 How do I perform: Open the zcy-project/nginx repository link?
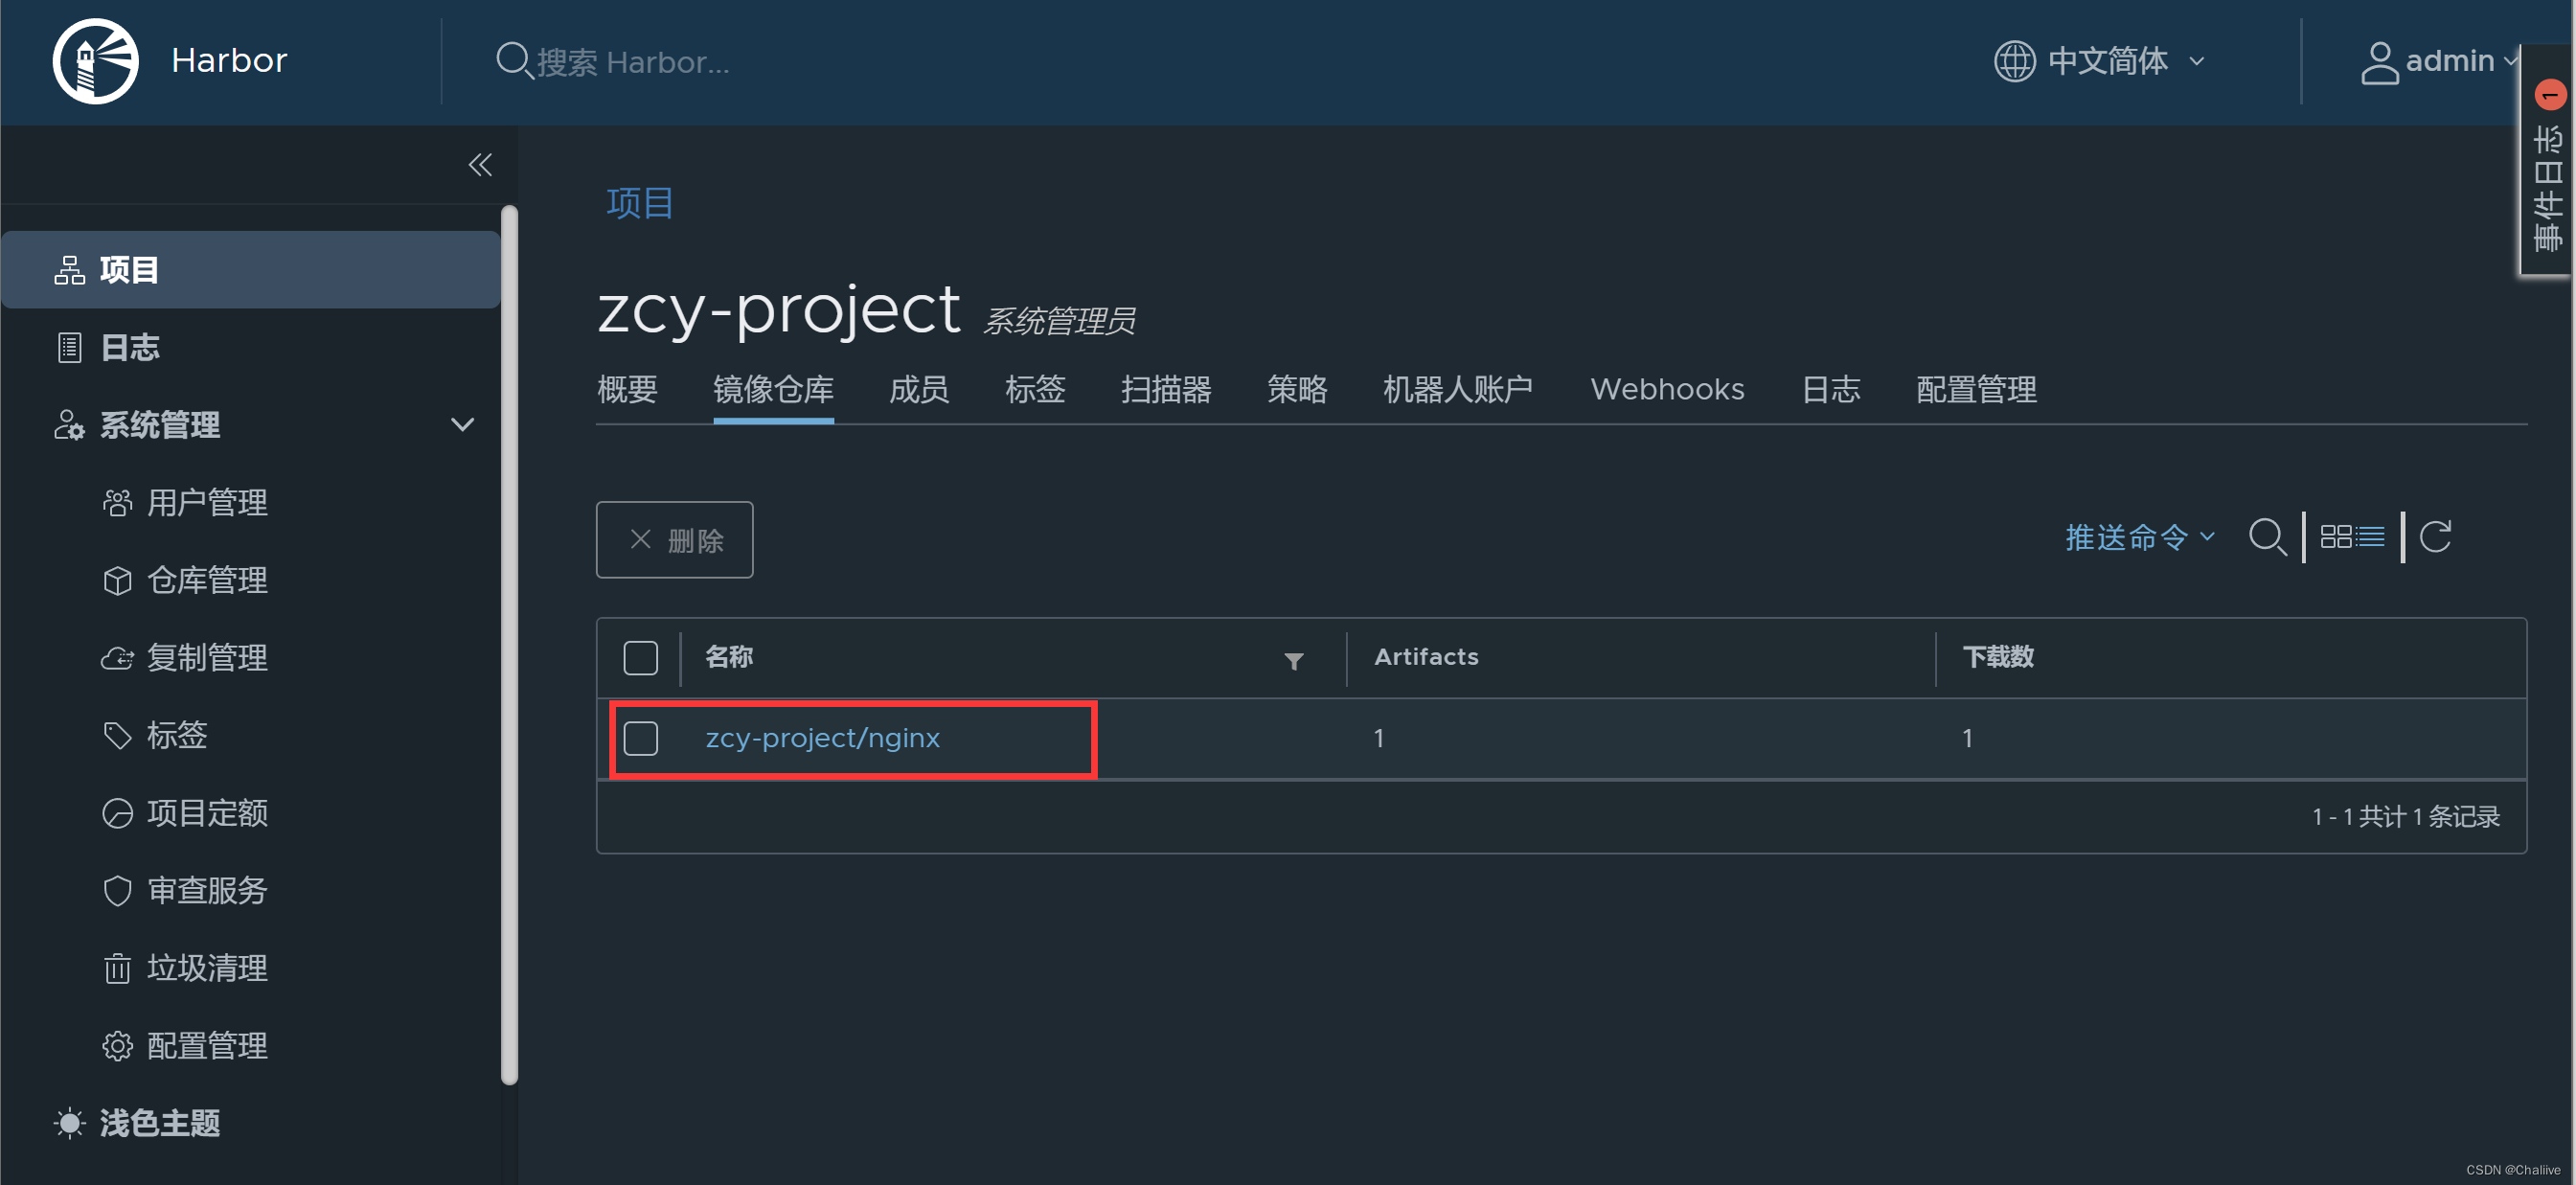tap(822, 738)
